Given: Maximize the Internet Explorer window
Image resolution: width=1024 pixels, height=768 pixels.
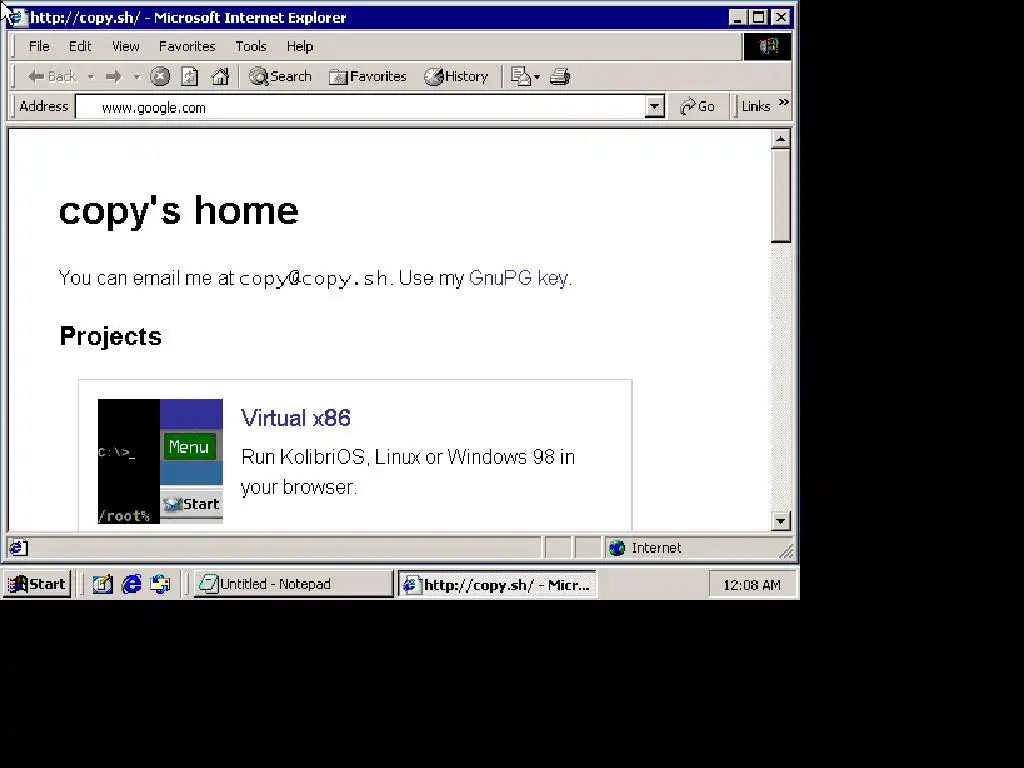Looking at the screenshot, I should 758,18.
